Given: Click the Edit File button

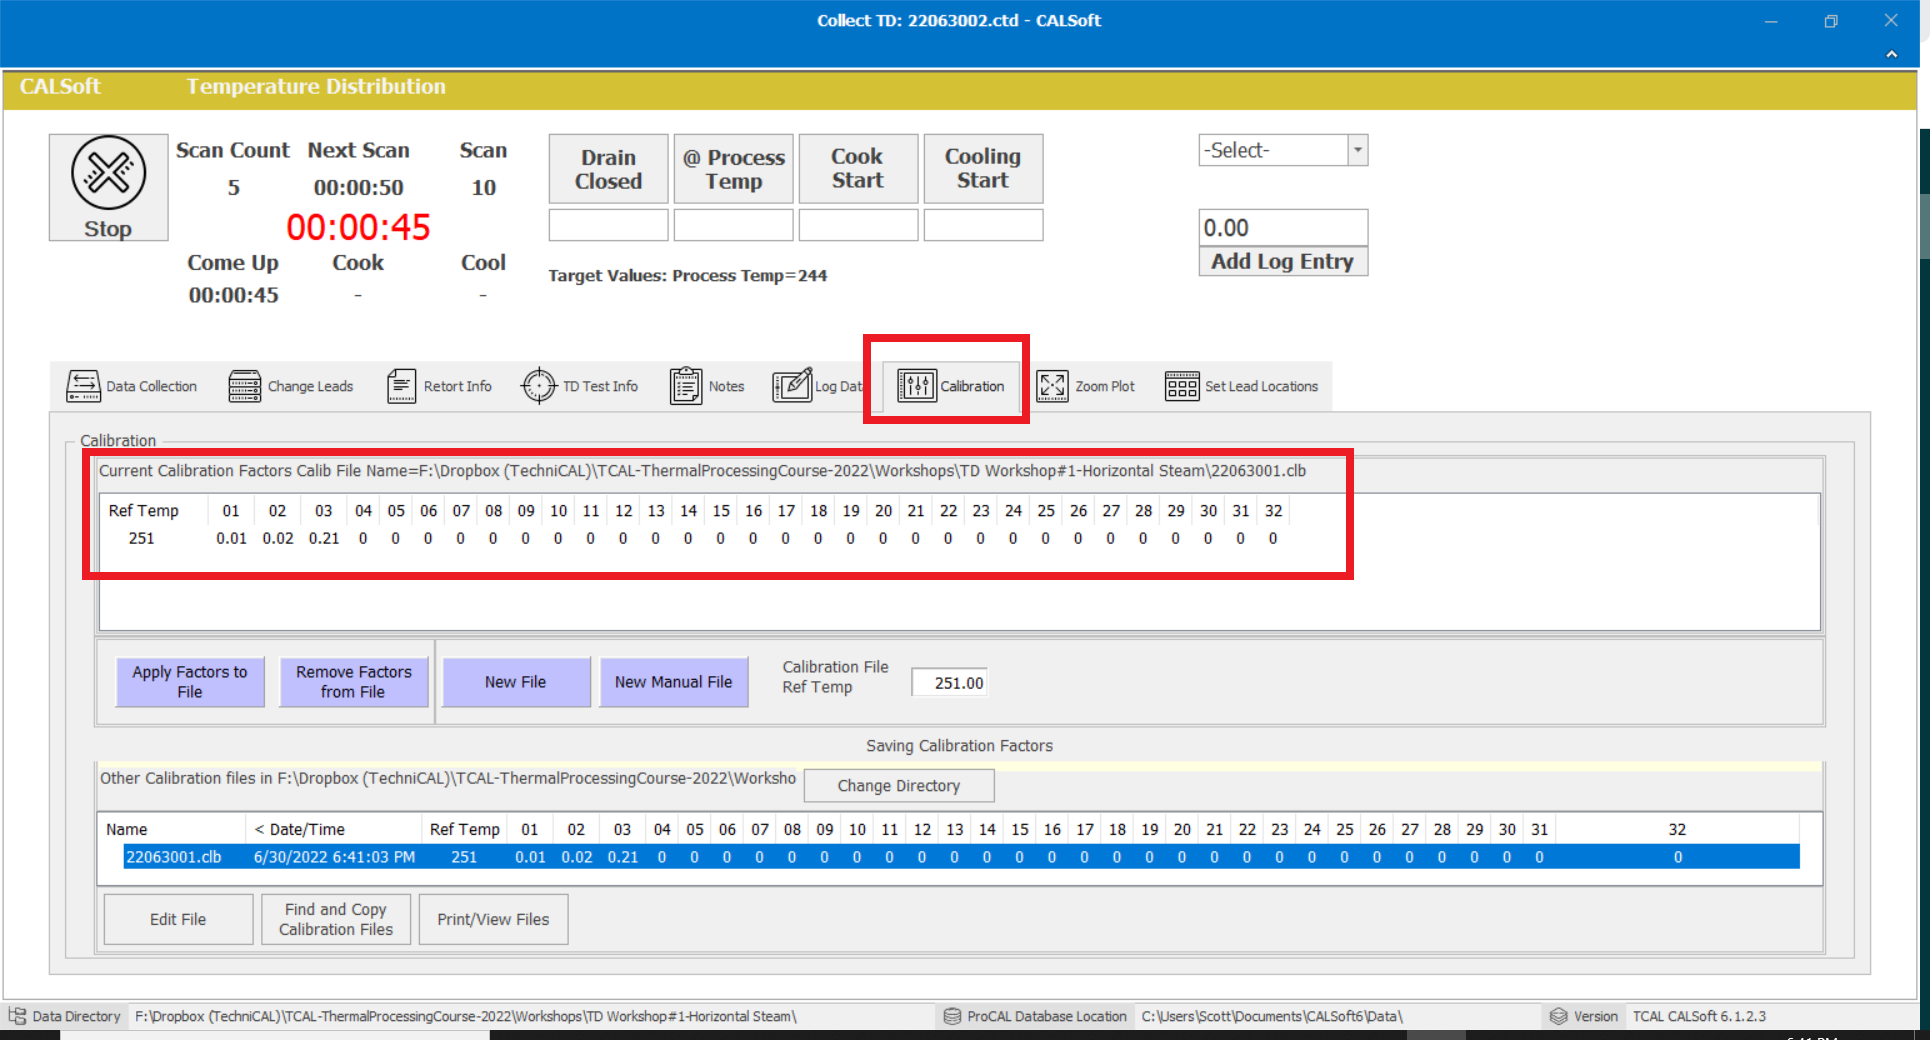Looking at the screenshot, I should [178, 919].
